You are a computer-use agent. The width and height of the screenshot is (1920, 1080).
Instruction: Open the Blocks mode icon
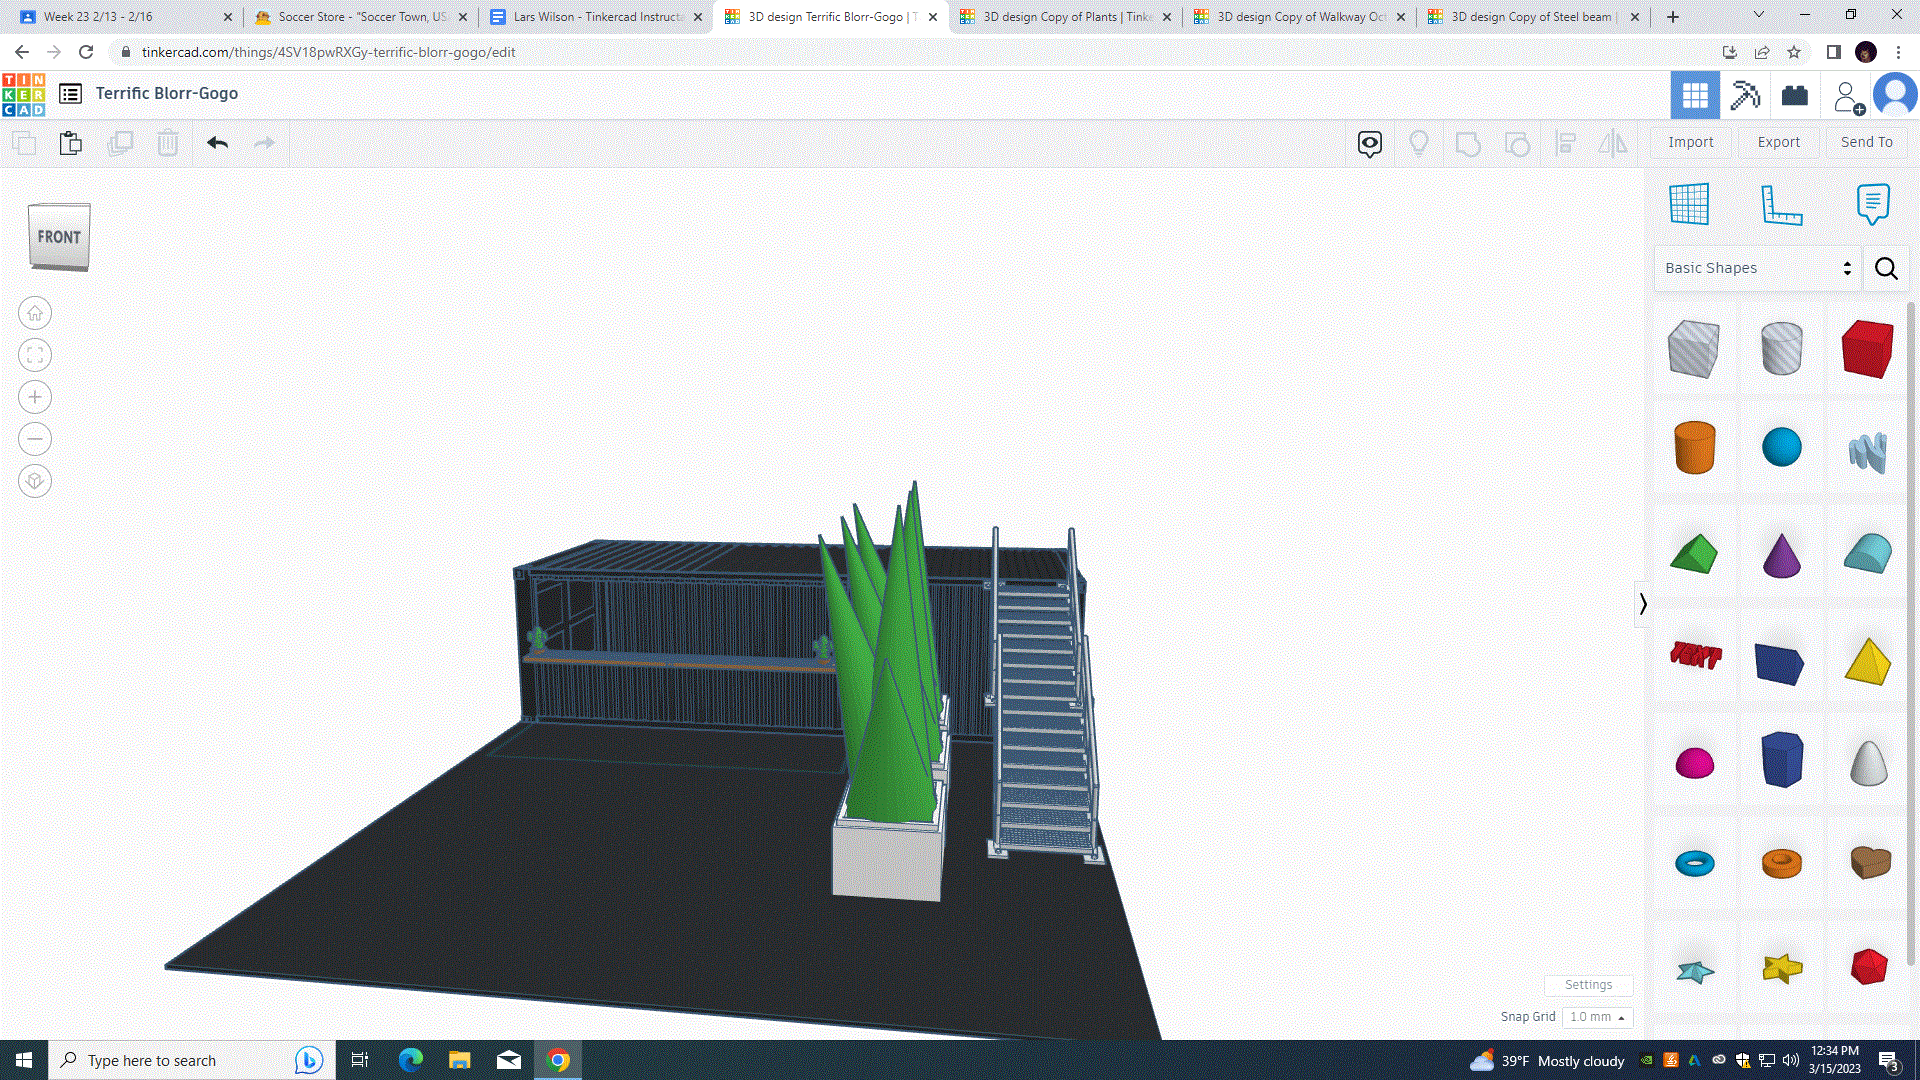point(1745,95)
